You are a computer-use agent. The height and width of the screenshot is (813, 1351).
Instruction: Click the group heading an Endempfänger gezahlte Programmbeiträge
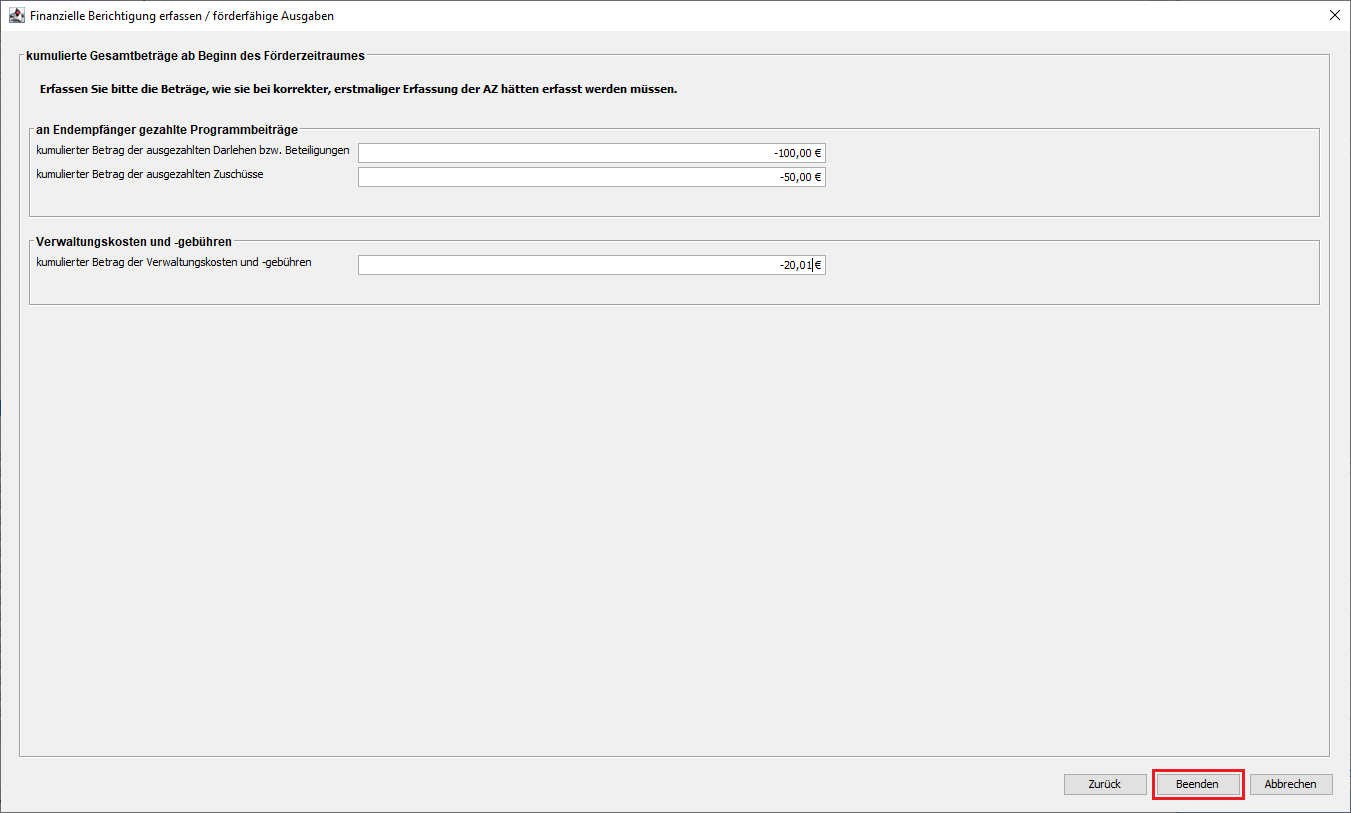pyautogui.click(x=166, y=129)
